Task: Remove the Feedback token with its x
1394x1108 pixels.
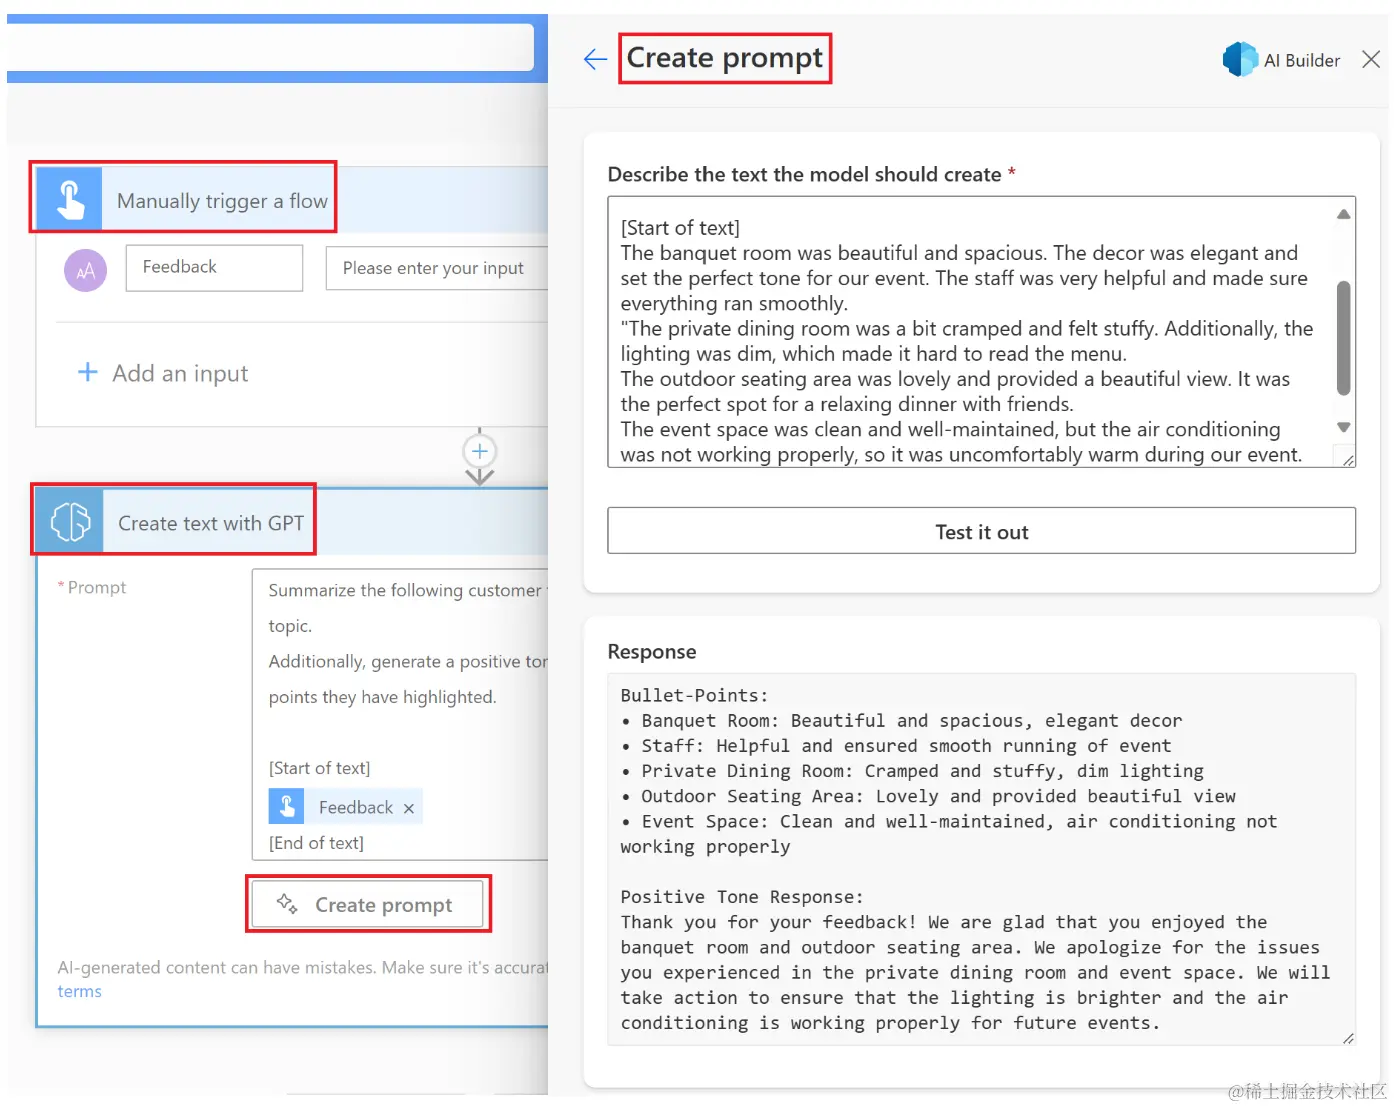Action: 408,808
